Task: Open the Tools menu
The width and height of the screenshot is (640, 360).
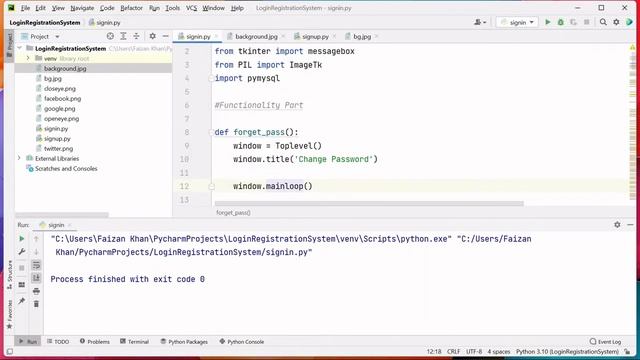Action: pos(172,8)
